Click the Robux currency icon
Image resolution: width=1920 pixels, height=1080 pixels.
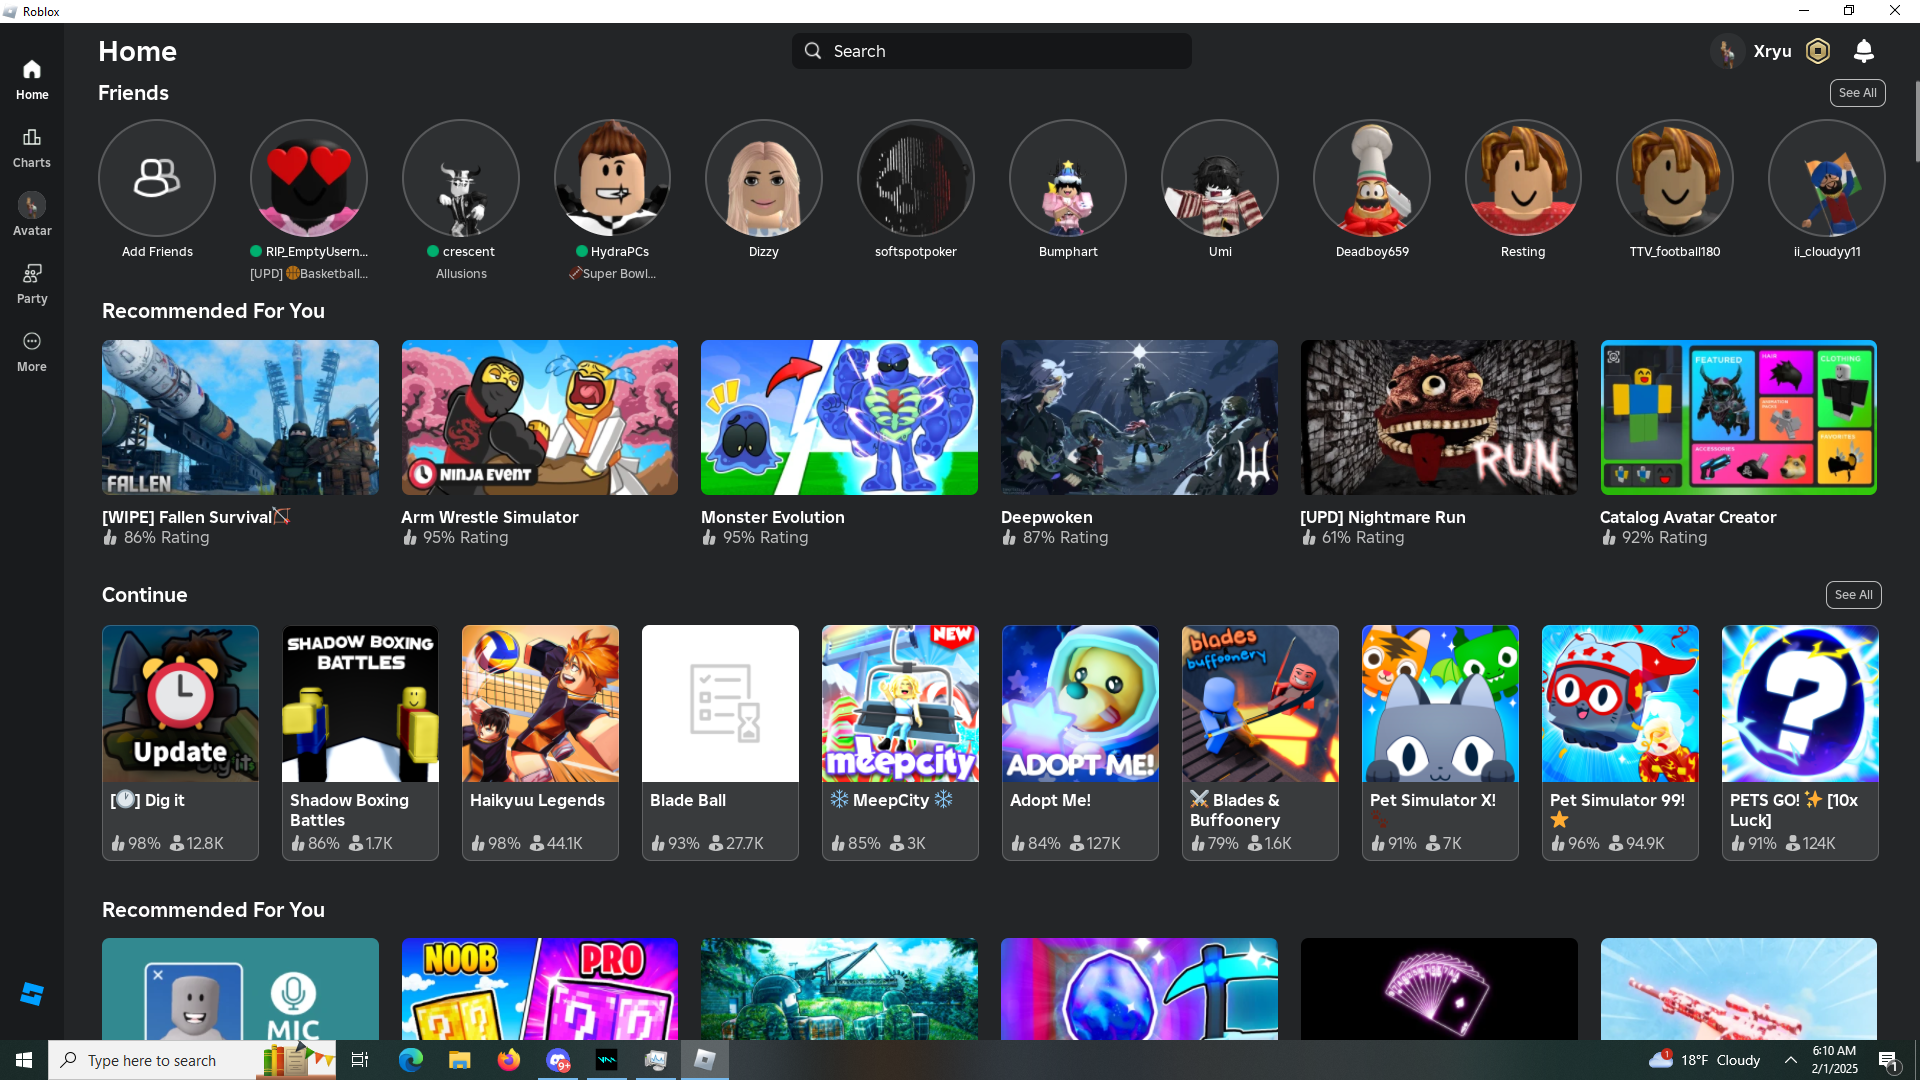pos(1818,51)
